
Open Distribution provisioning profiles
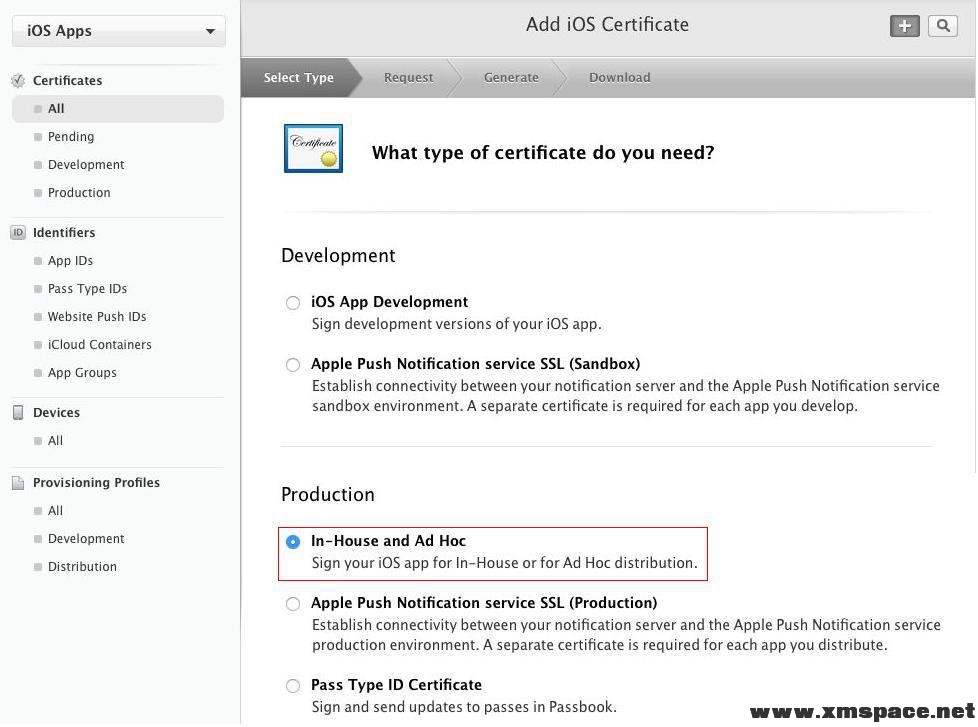tap(82, 567)
